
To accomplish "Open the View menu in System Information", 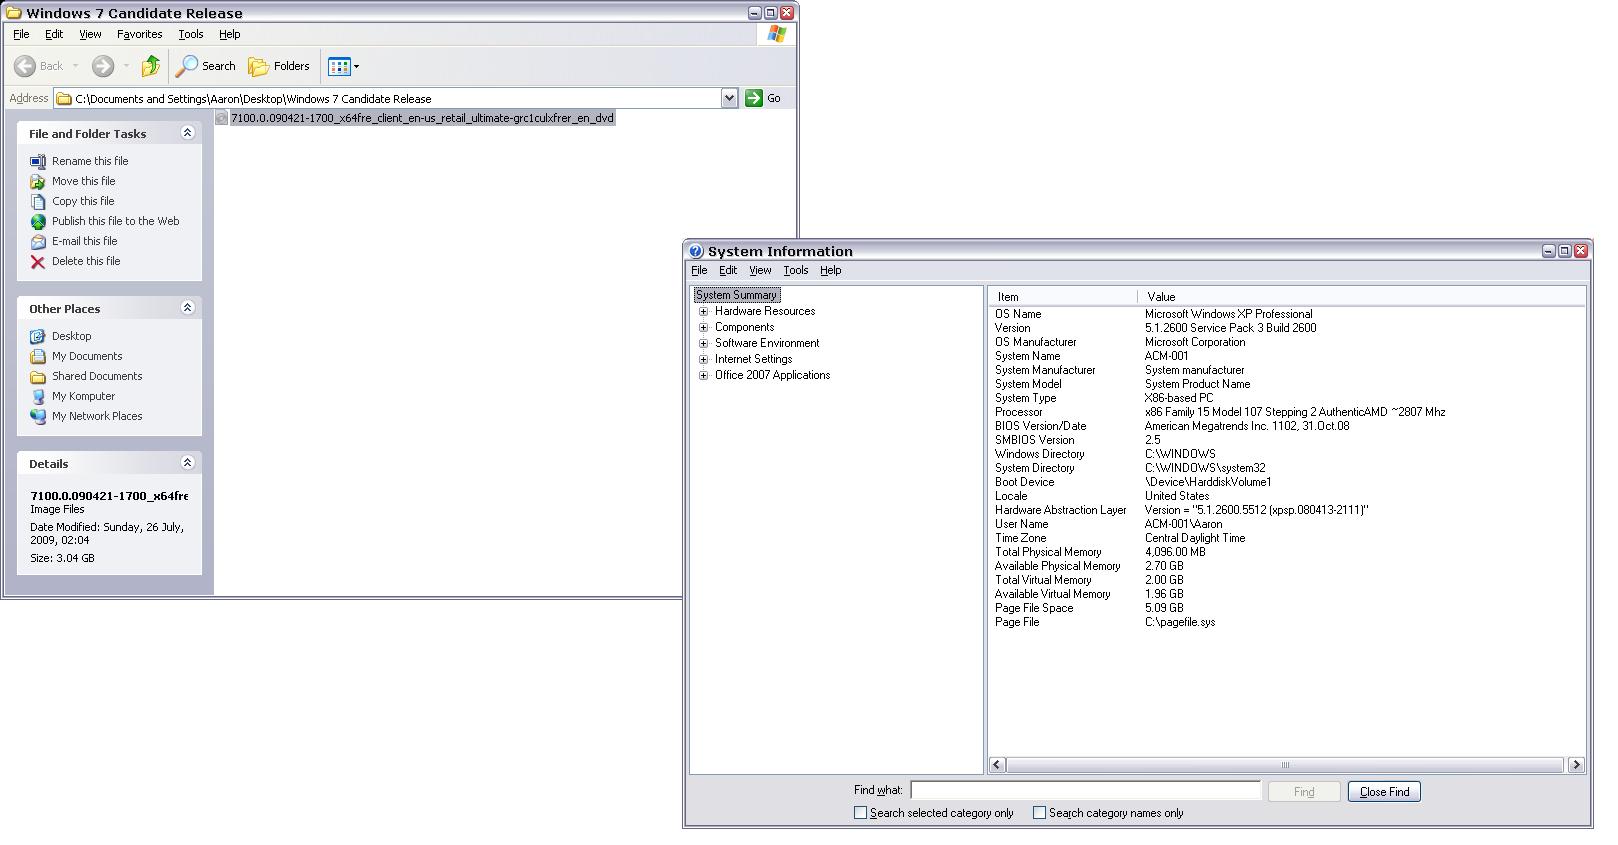I will pyautogui.click(x=760, y=270).
